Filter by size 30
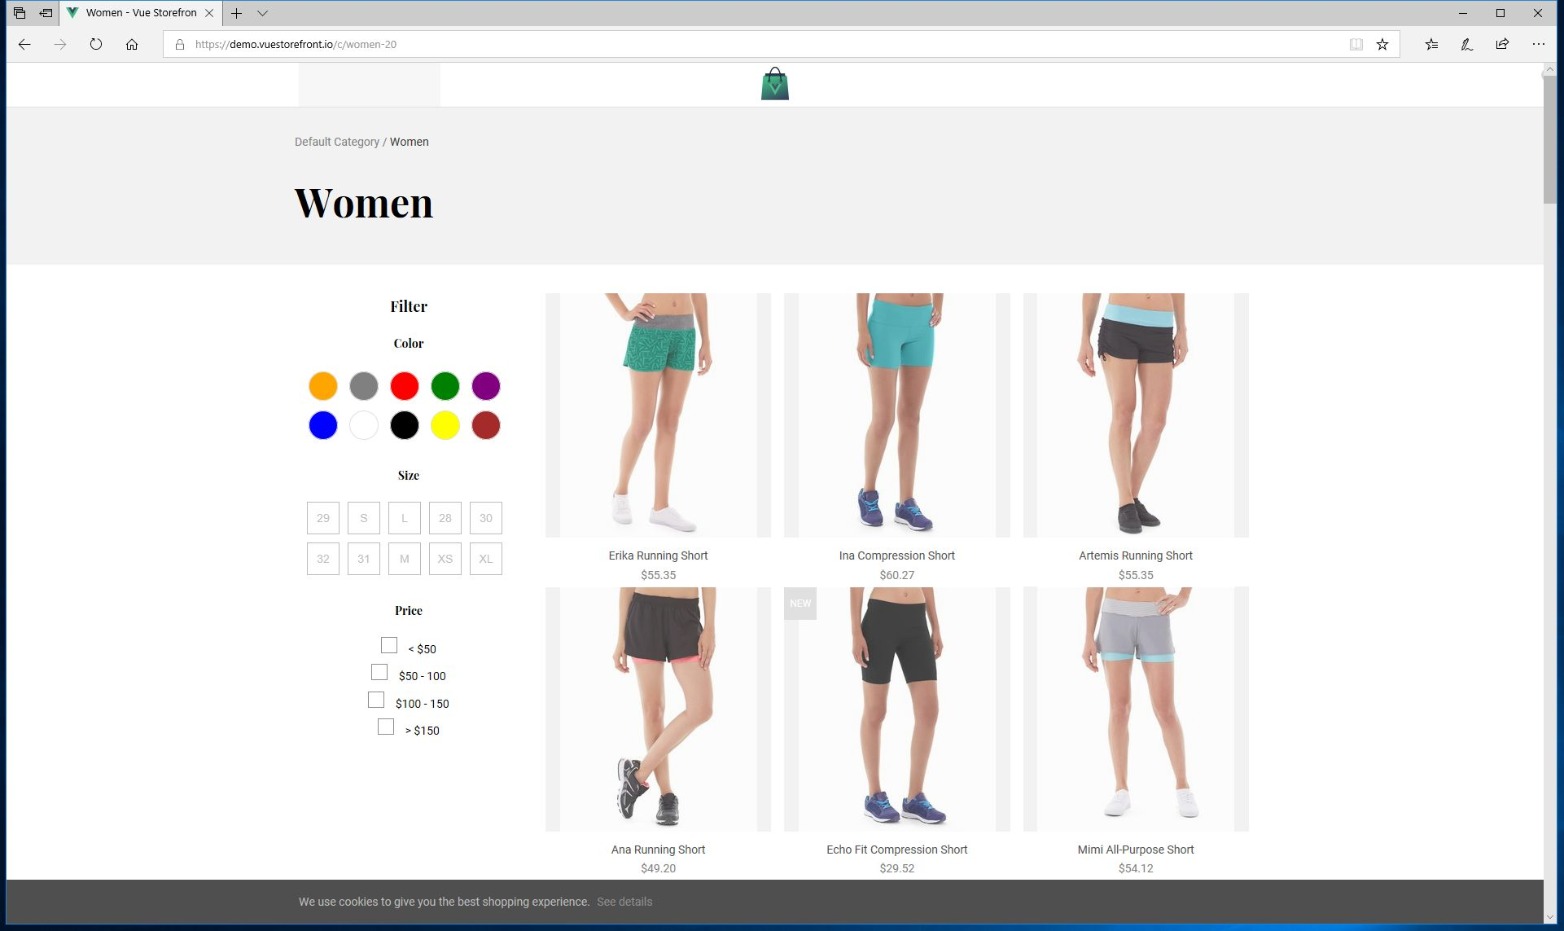The image size is (1564, 931). [486, 518]
